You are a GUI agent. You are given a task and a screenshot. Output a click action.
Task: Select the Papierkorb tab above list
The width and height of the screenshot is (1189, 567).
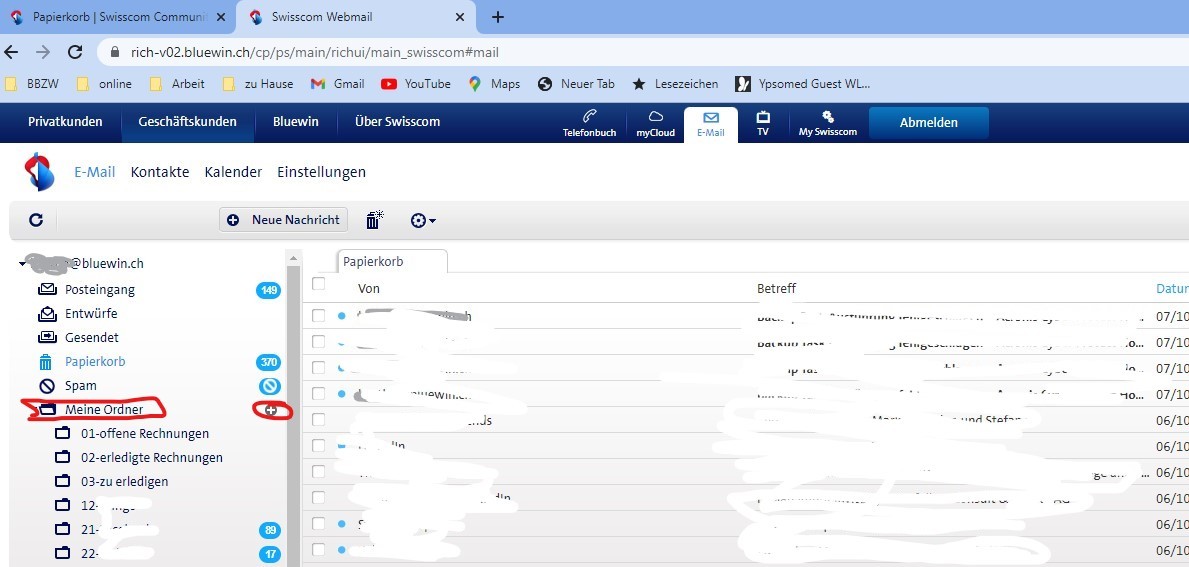tap(392, 262)
